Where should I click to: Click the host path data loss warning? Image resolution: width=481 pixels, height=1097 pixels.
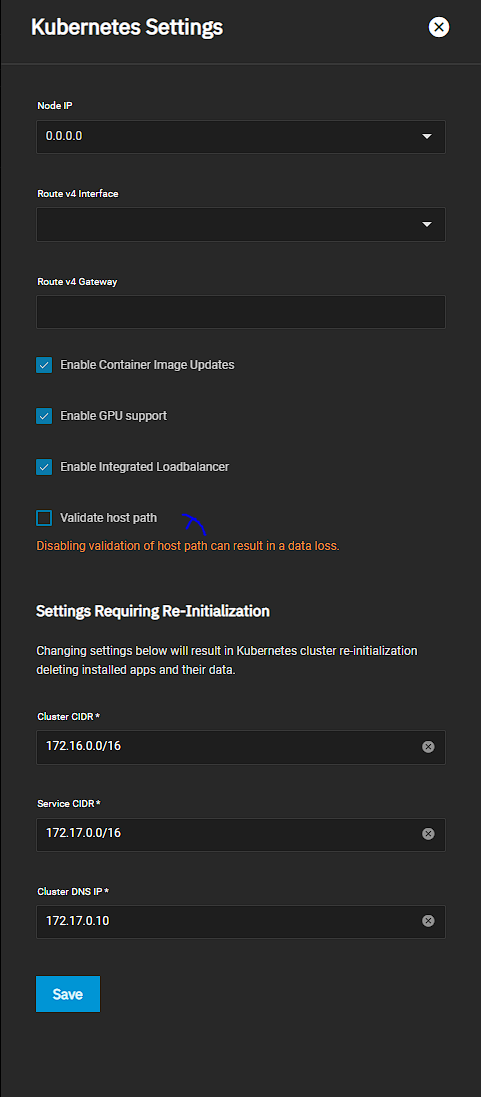coord(188,546)
